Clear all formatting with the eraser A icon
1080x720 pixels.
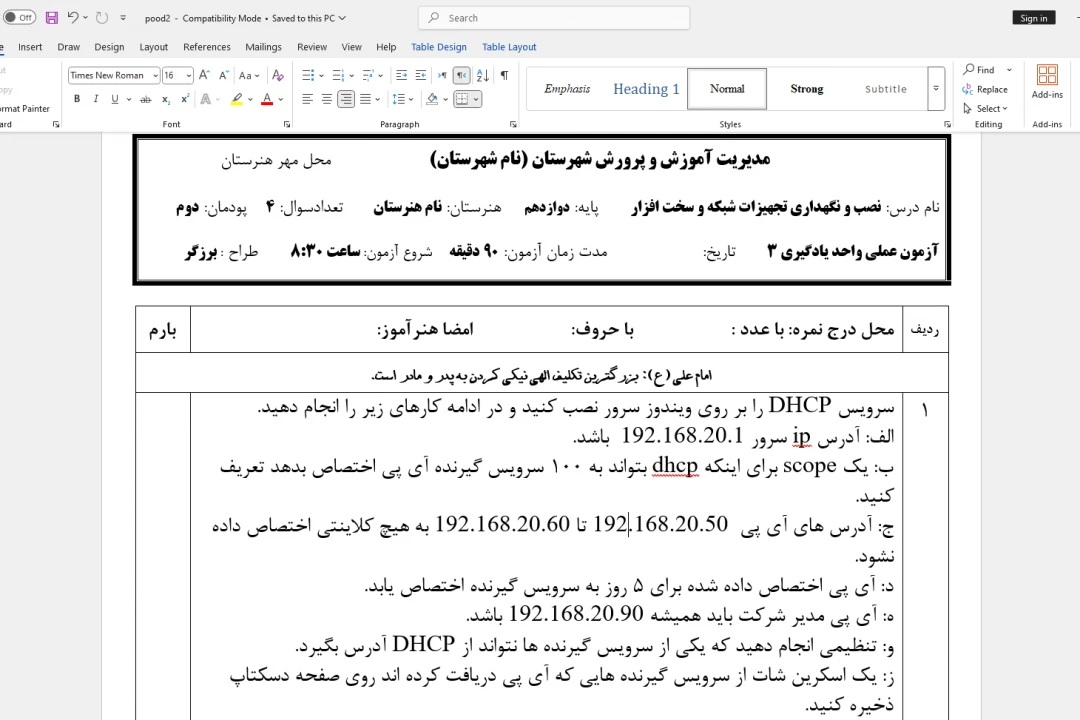coord(278,75)
